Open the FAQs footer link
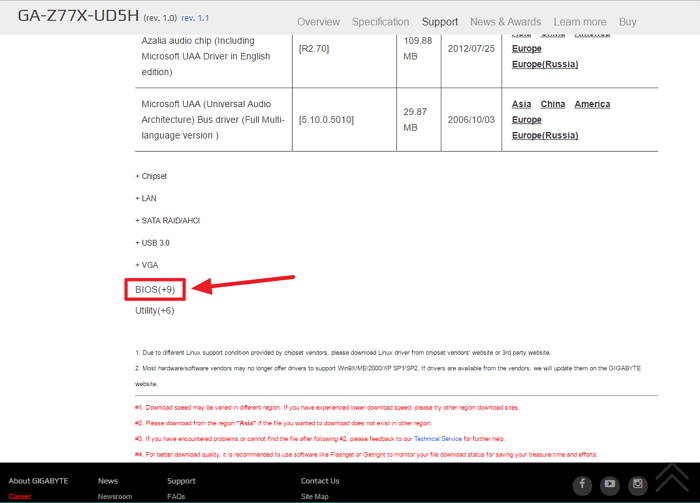The image size is (700, 503). tap(176, 497)
